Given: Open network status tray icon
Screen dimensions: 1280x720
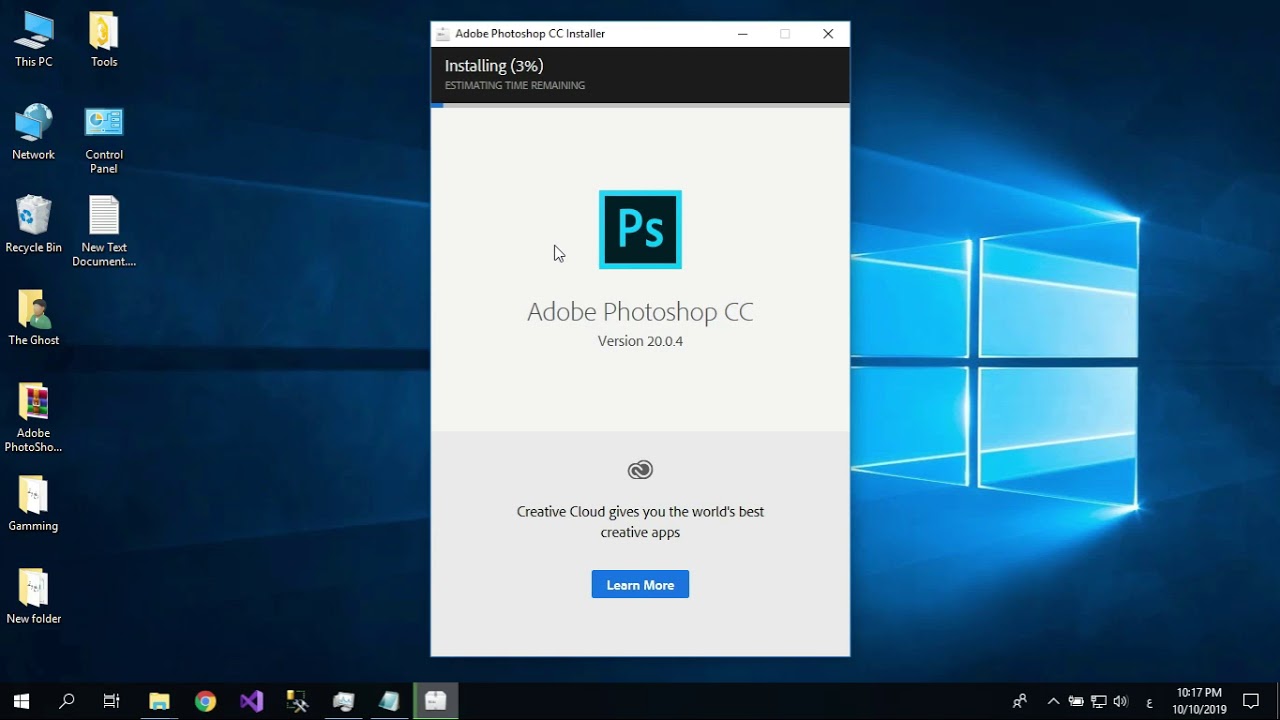Looking at the screenshot, I should 1098,701.
